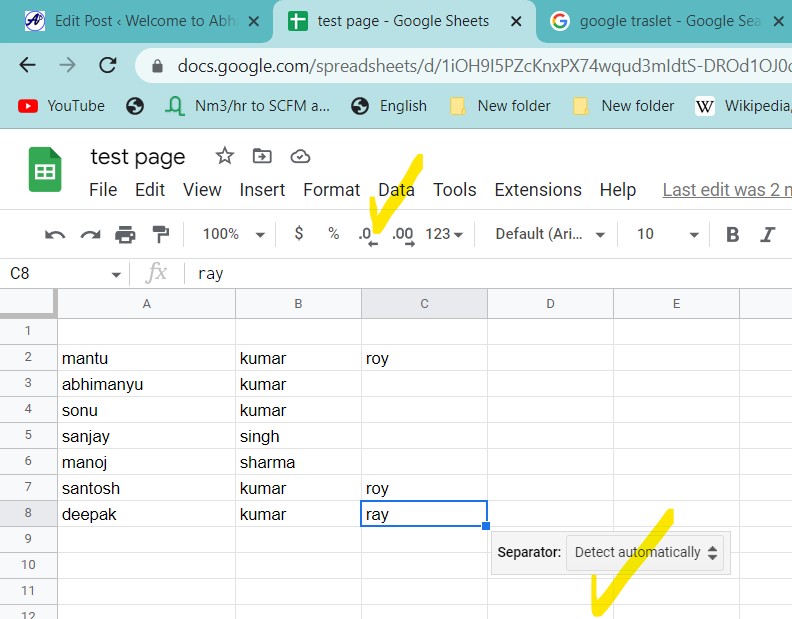Increase decimal places
Screen dimensions: 792x619
tap(404, 235)
